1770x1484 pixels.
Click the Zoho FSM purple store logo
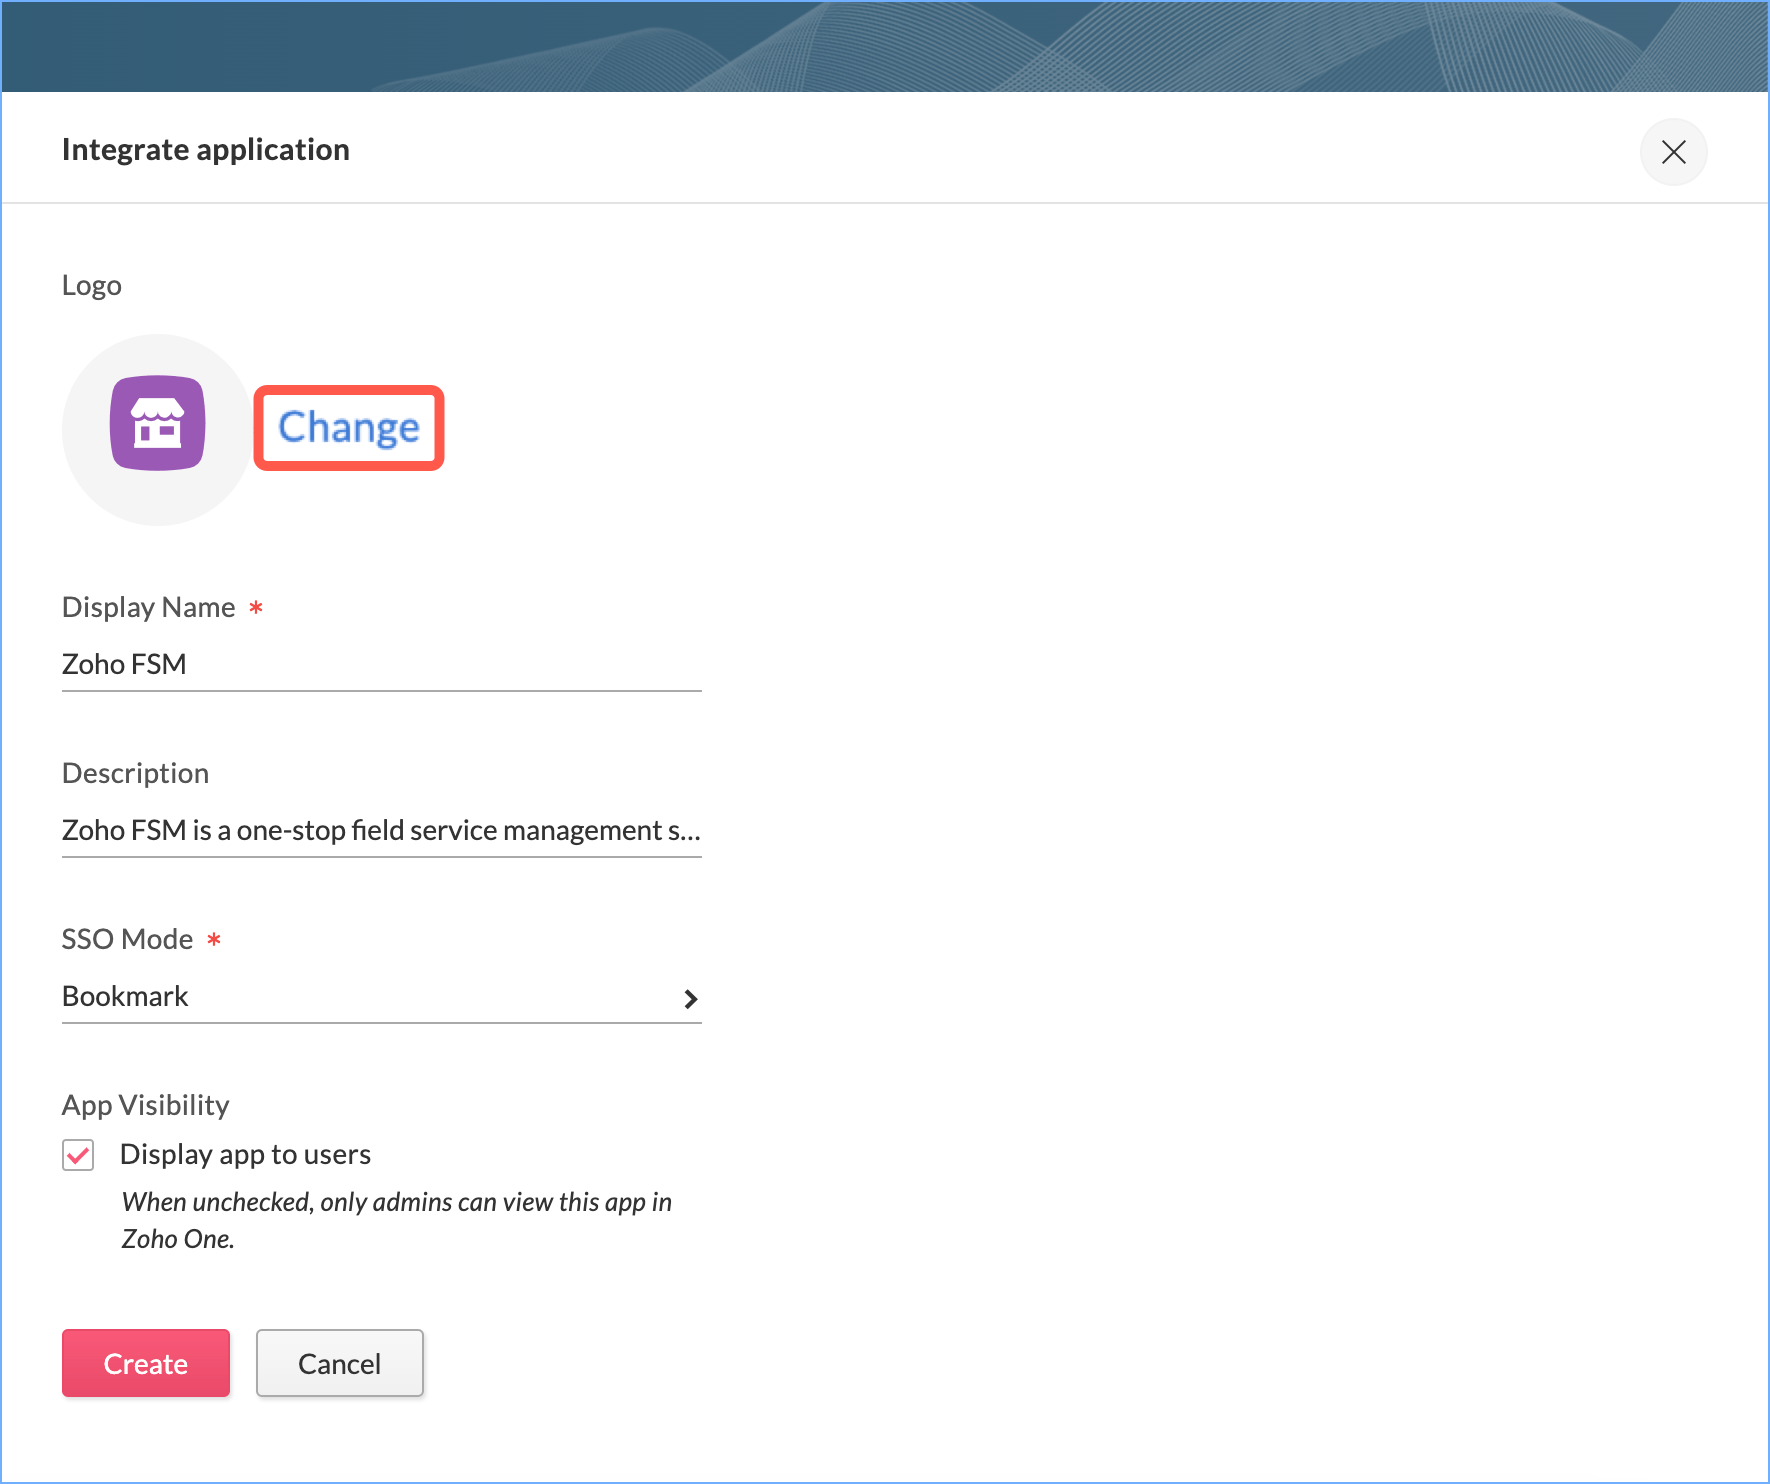pyautogui.click(x=158, y=423)
